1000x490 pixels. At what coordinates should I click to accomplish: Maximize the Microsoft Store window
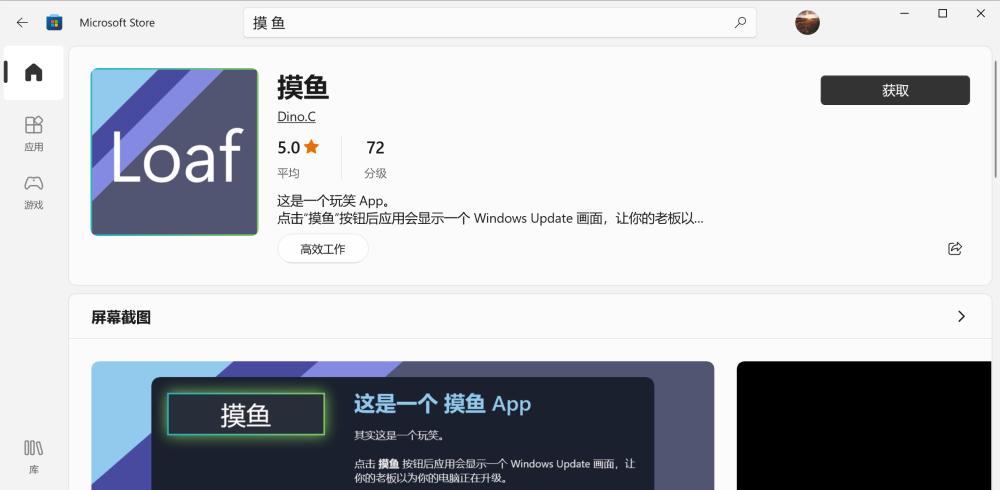click(943, 13)
